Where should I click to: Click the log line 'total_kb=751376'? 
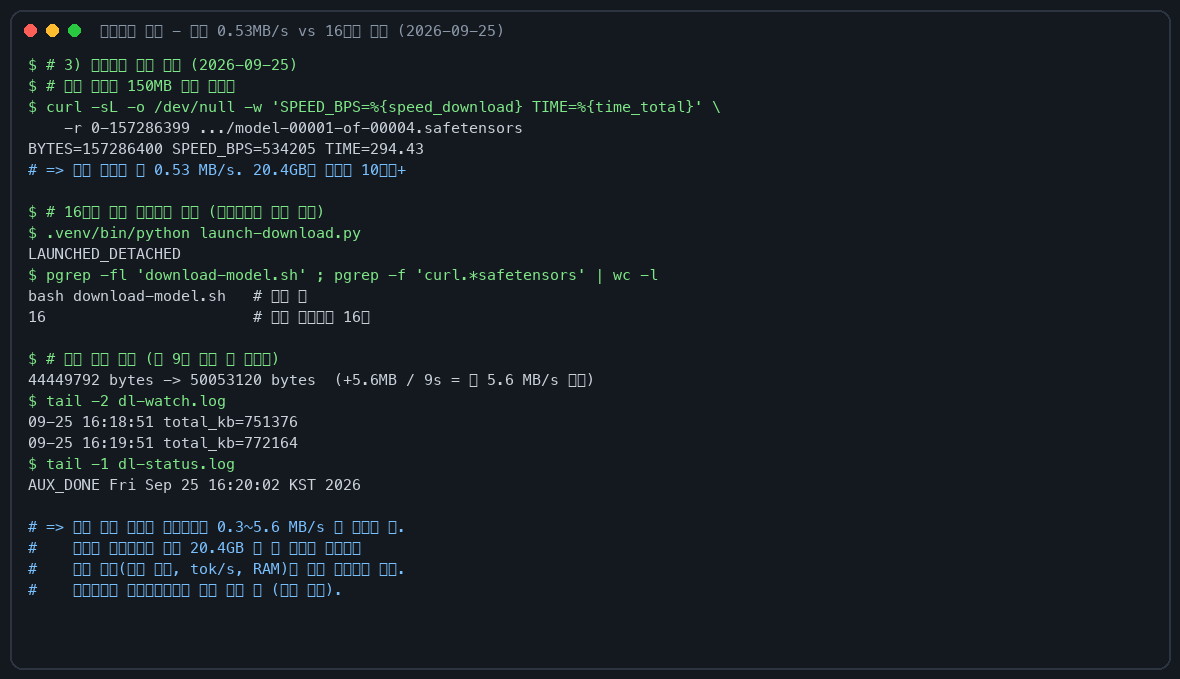click(x=163, y=422)
